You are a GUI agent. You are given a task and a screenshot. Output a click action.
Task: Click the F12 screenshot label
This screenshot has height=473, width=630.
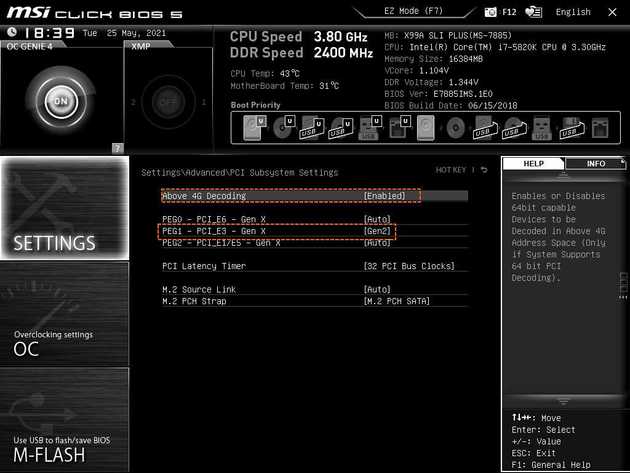click(x=509, y=12)
